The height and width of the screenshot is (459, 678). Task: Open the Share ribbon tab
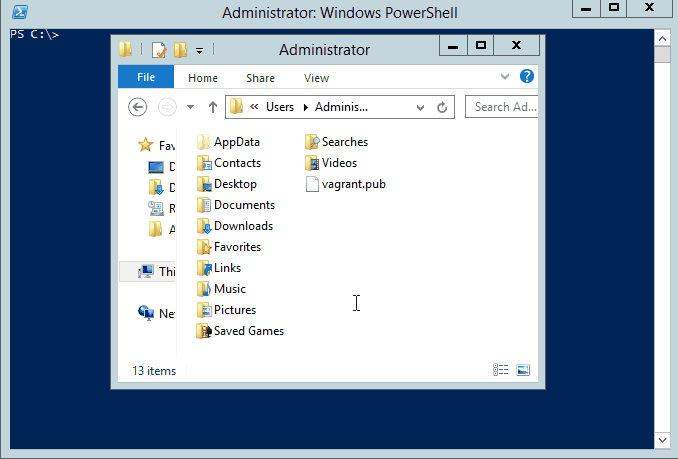pyautogui.click(x=260, y=78)
